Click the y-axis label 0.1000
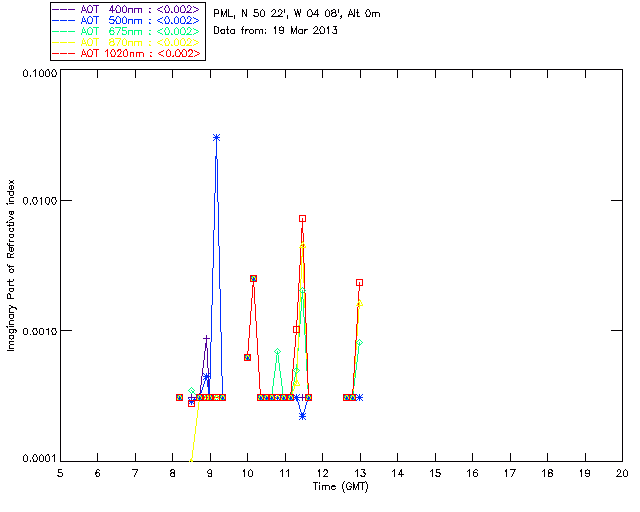Screen dimensions: 640x512 coord(39,73)
